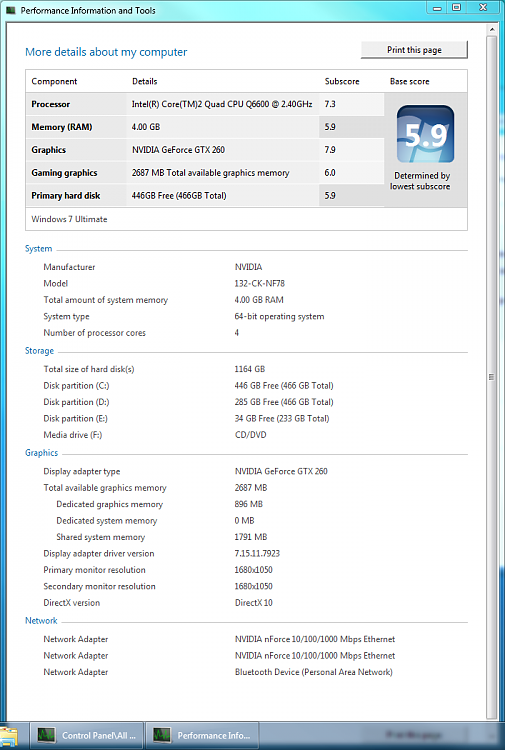Click the 34 GB Free (233 GB Total) value
This screenshot has height=750, width=505.
coord(282,418)
